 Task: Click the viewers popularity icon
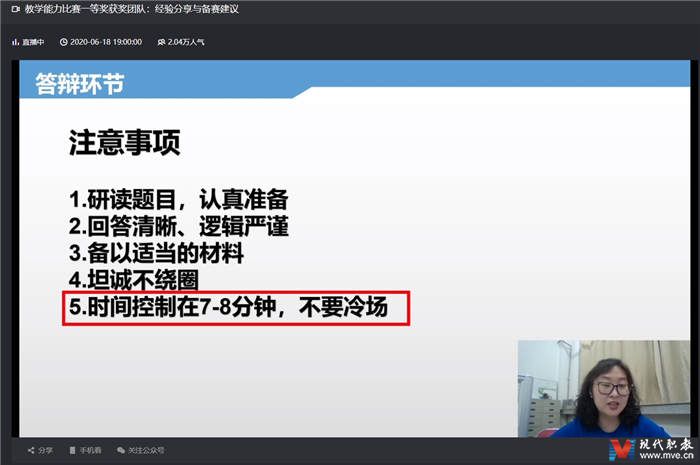[x=161, y=42]
